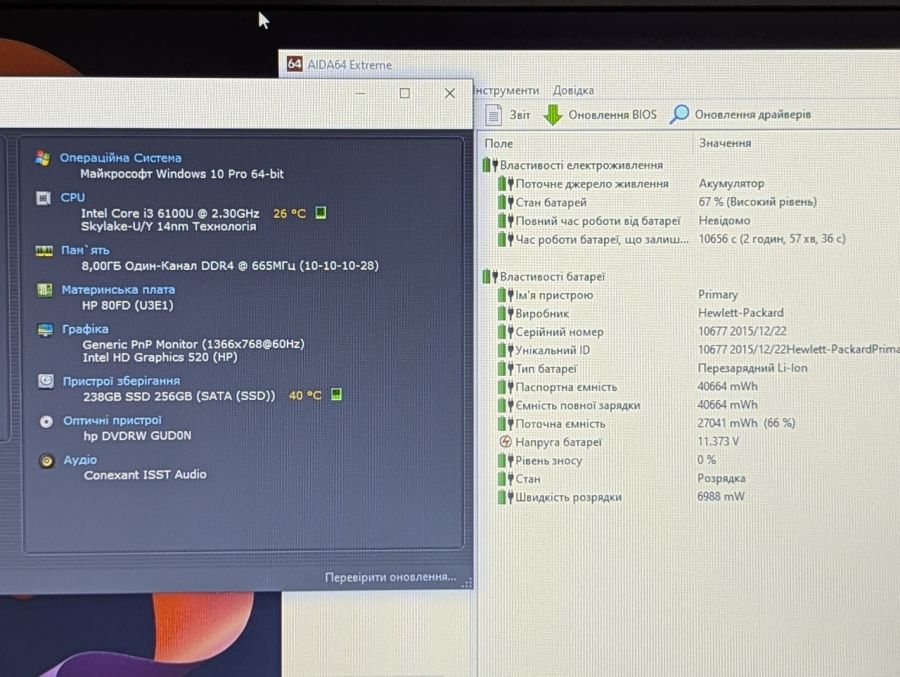Click the Акумулятор value

(731, 184)
